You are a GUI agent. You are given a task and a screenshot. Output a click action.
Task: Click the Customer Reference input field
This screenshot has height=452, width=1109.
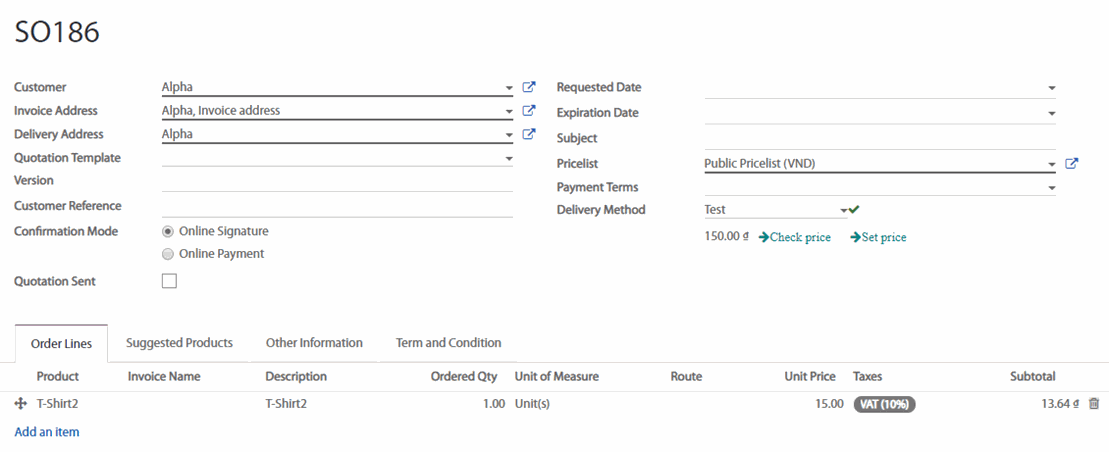337,206
